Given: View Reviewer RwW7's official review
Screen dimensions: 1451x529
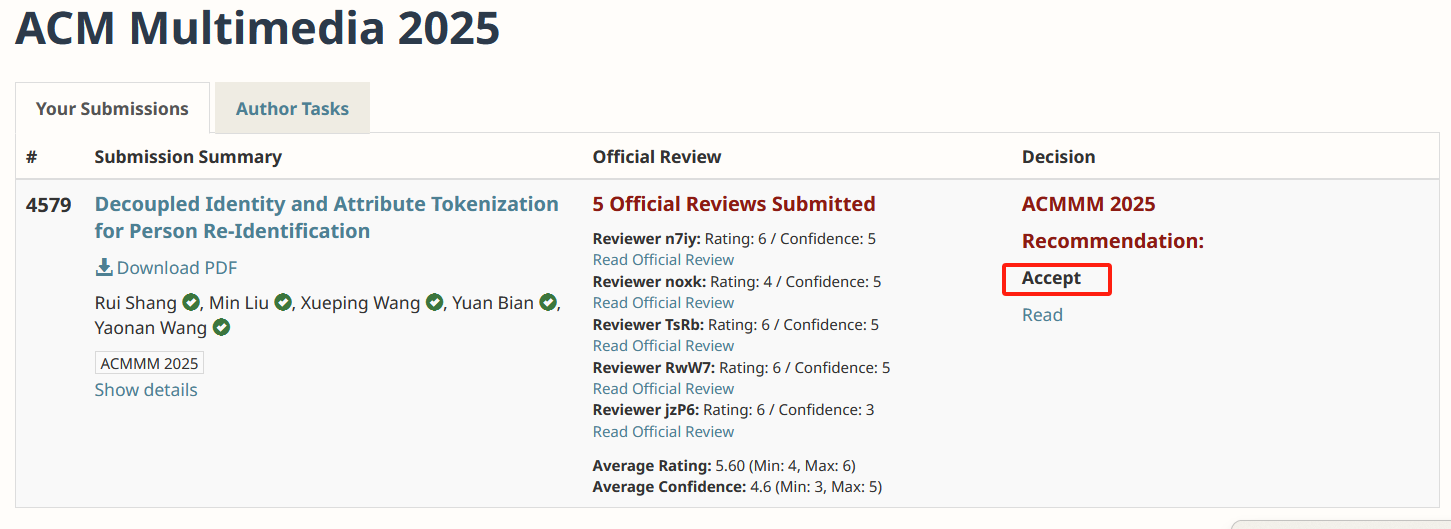Looking at the screenshot, I should [x=663, y=389].
